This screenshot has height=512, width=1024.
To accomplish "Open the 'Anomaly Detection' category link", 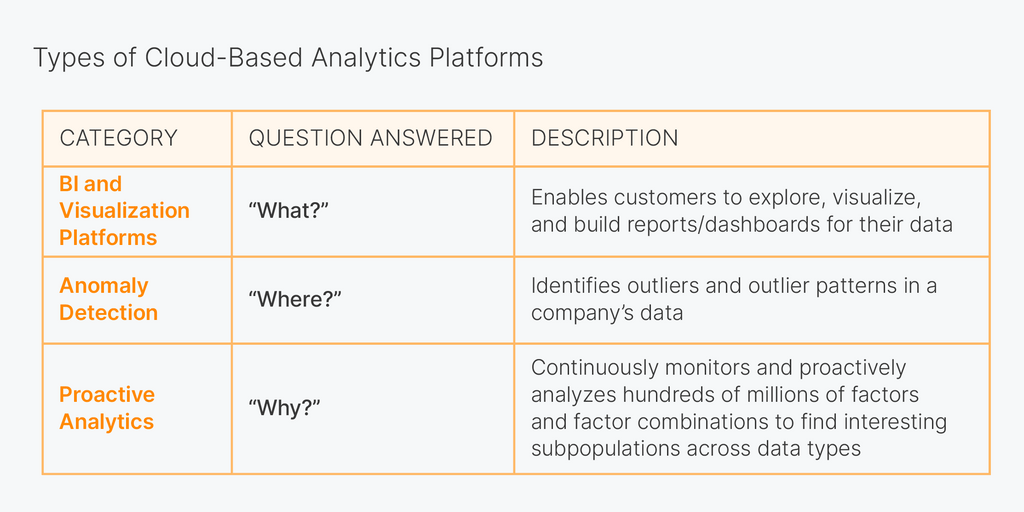I will coord(108,299).
